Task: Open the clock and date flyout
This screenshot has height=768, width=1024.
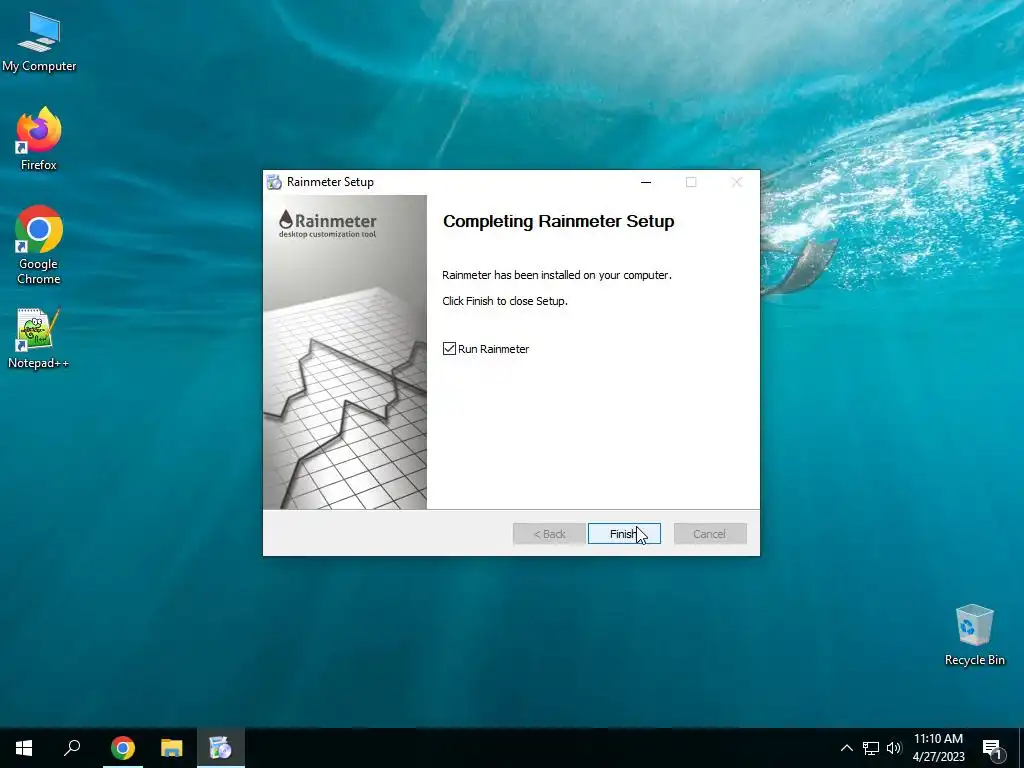Action: (938, 748)
